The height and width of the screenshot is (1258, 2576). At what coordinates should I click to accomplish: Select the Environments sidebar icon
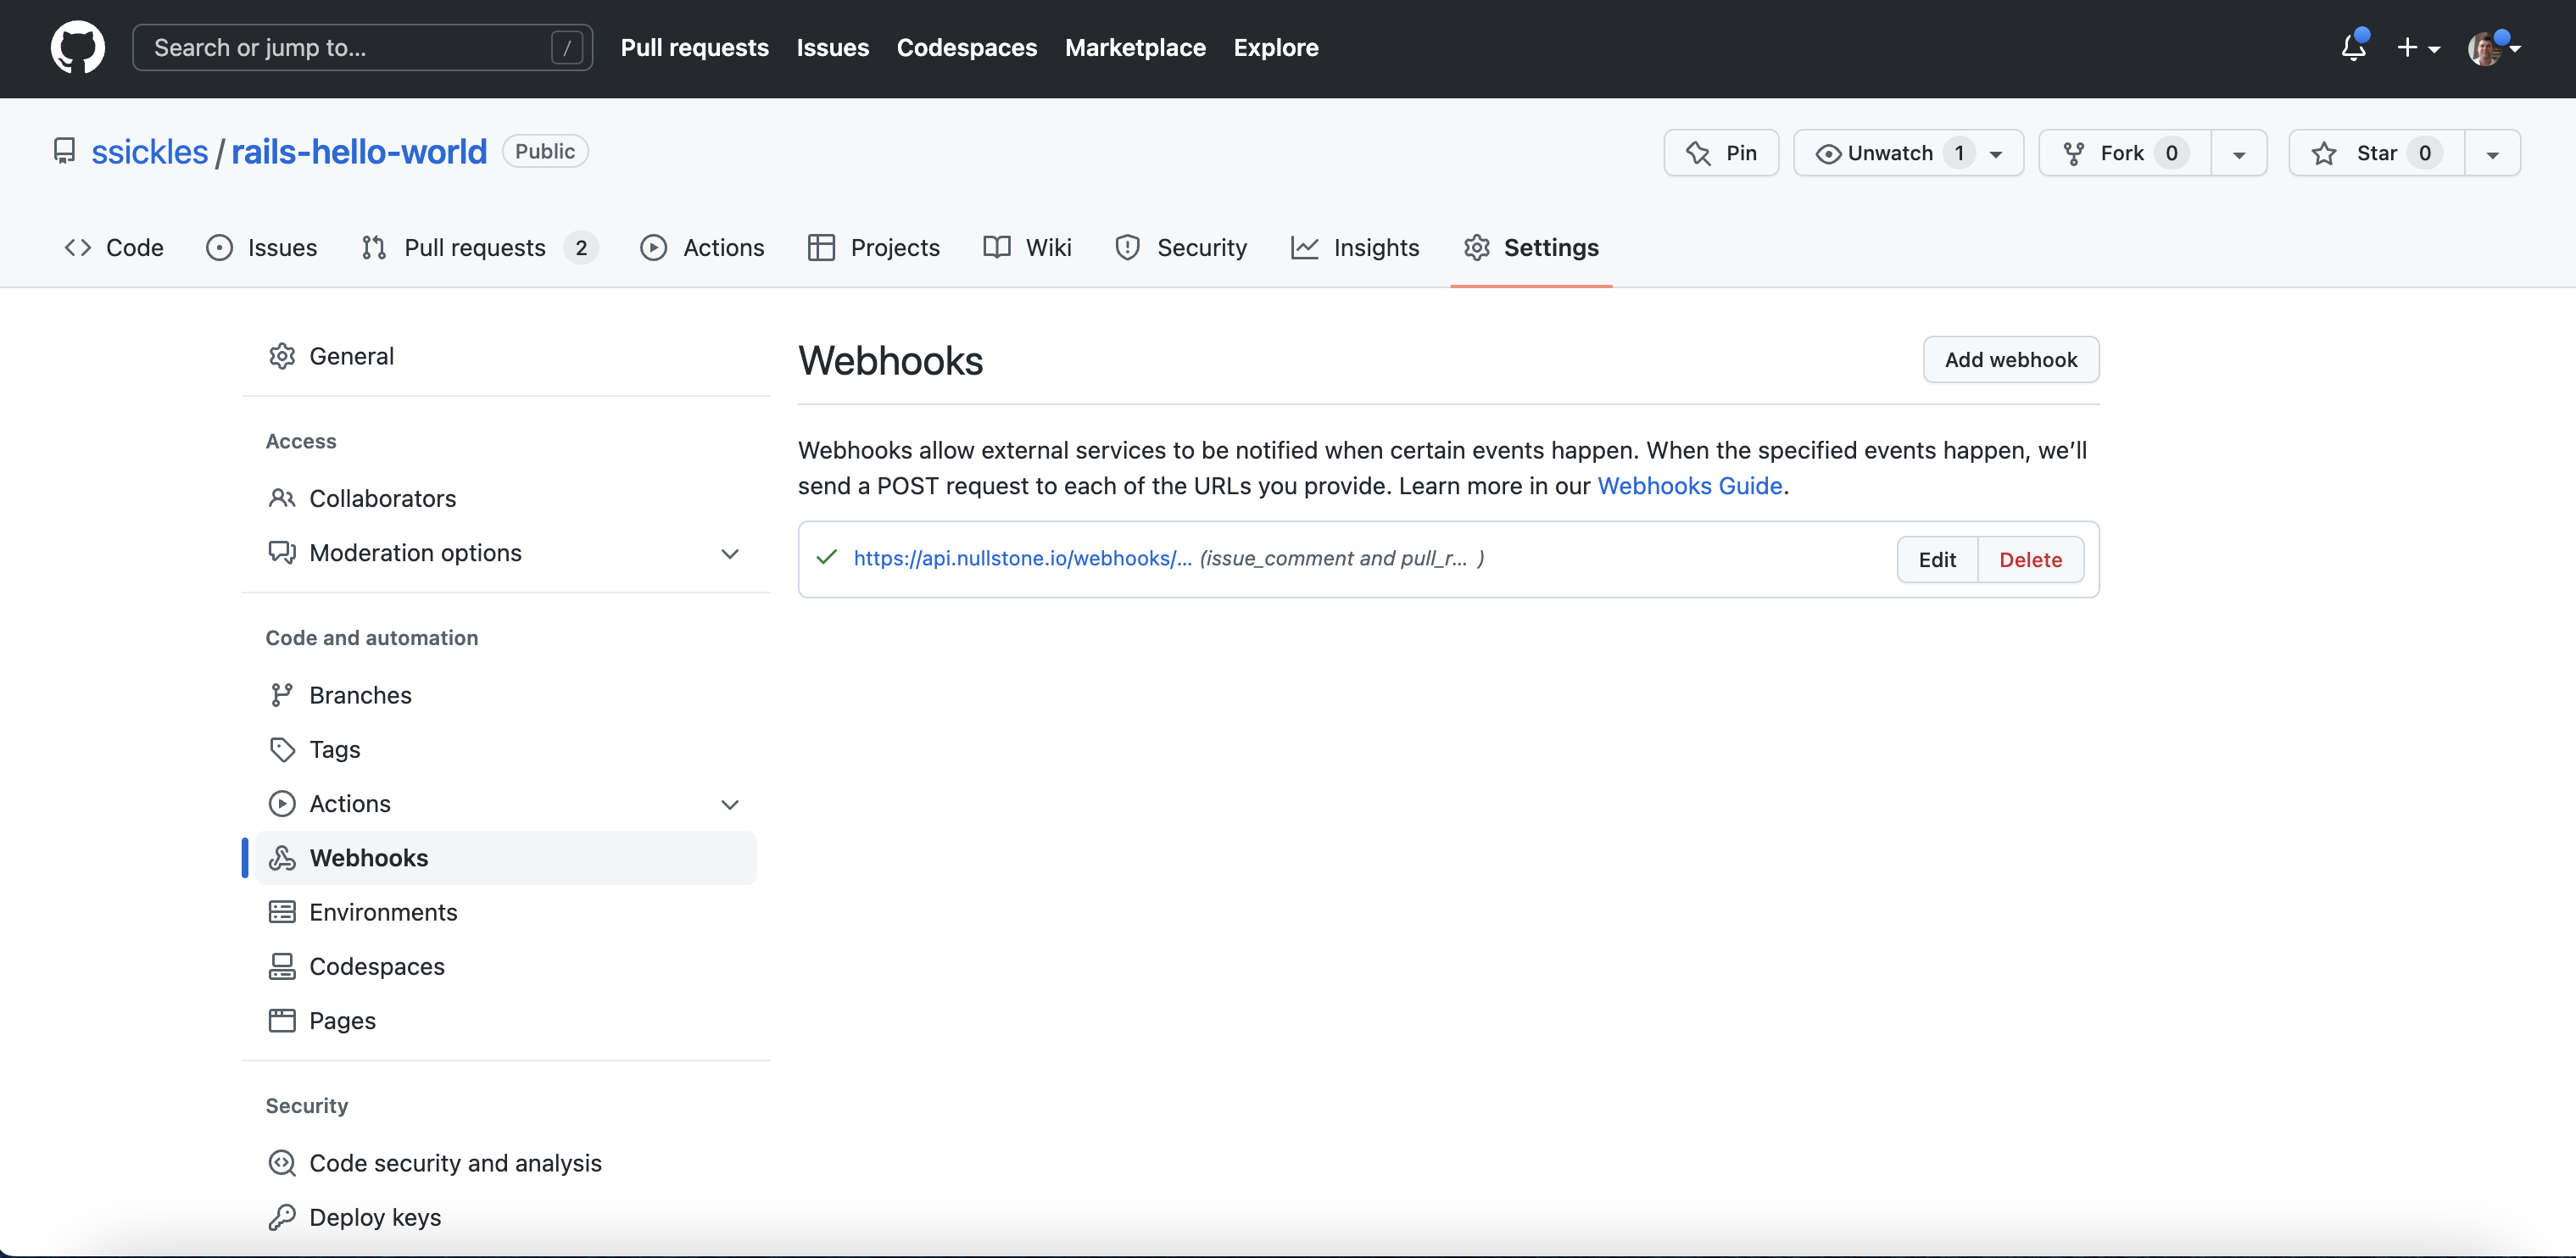283,911
